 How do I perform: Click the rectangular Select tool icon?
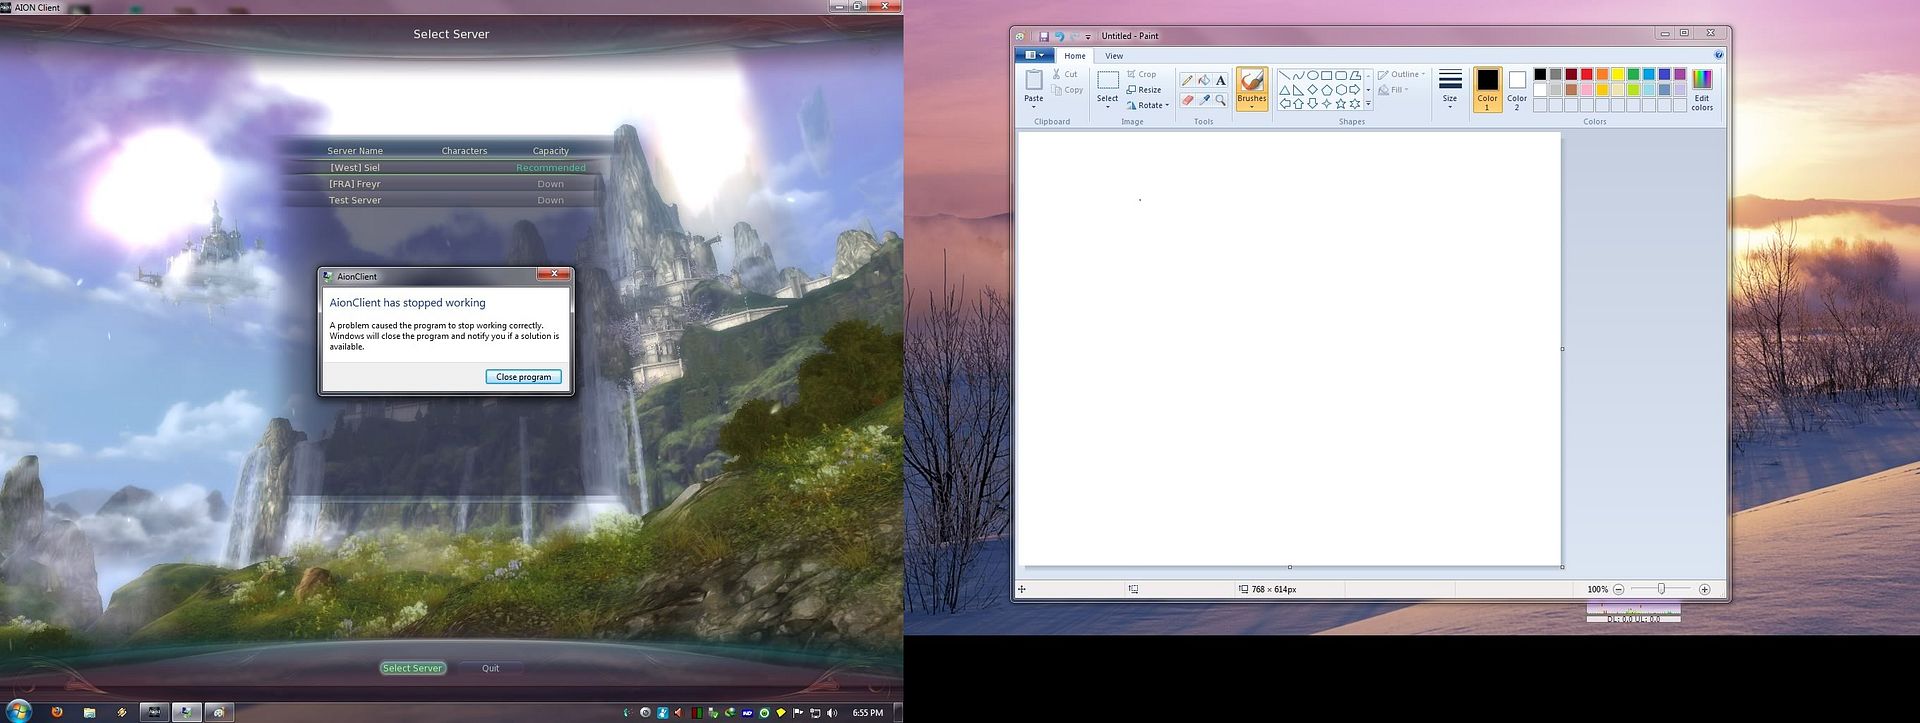1107,80
